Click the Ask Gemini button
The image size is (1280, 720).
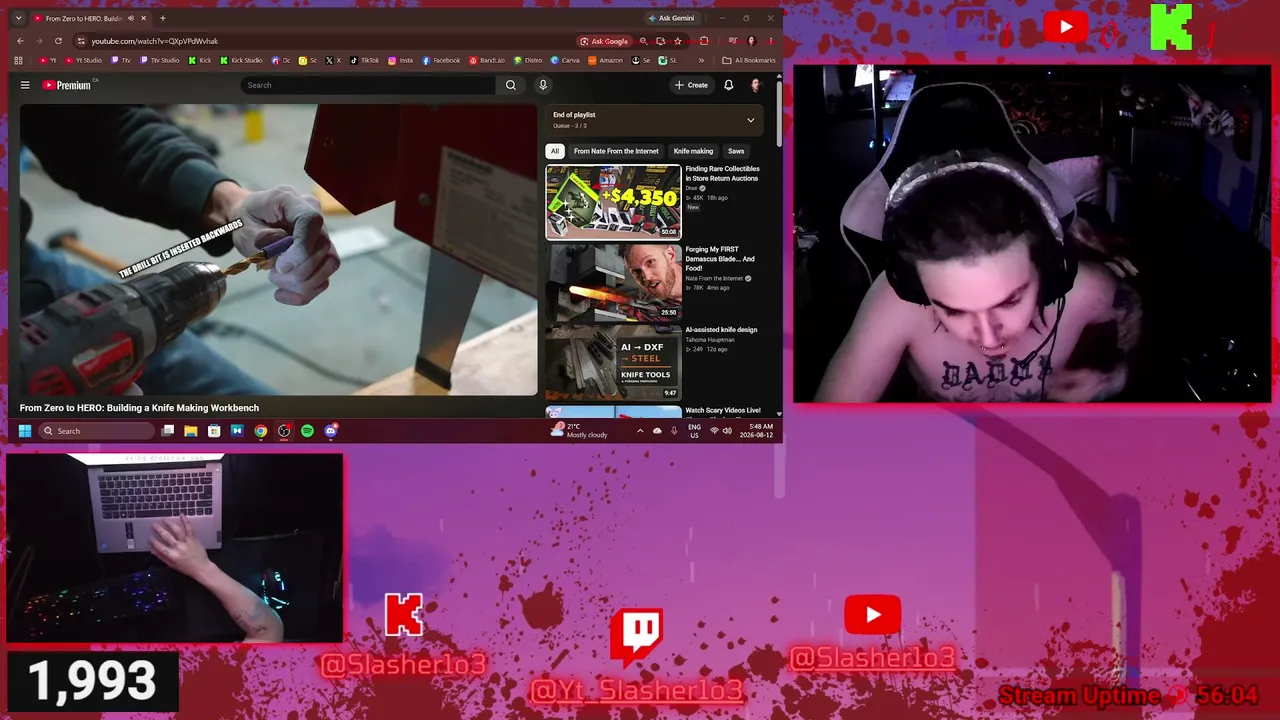[671, 18]
